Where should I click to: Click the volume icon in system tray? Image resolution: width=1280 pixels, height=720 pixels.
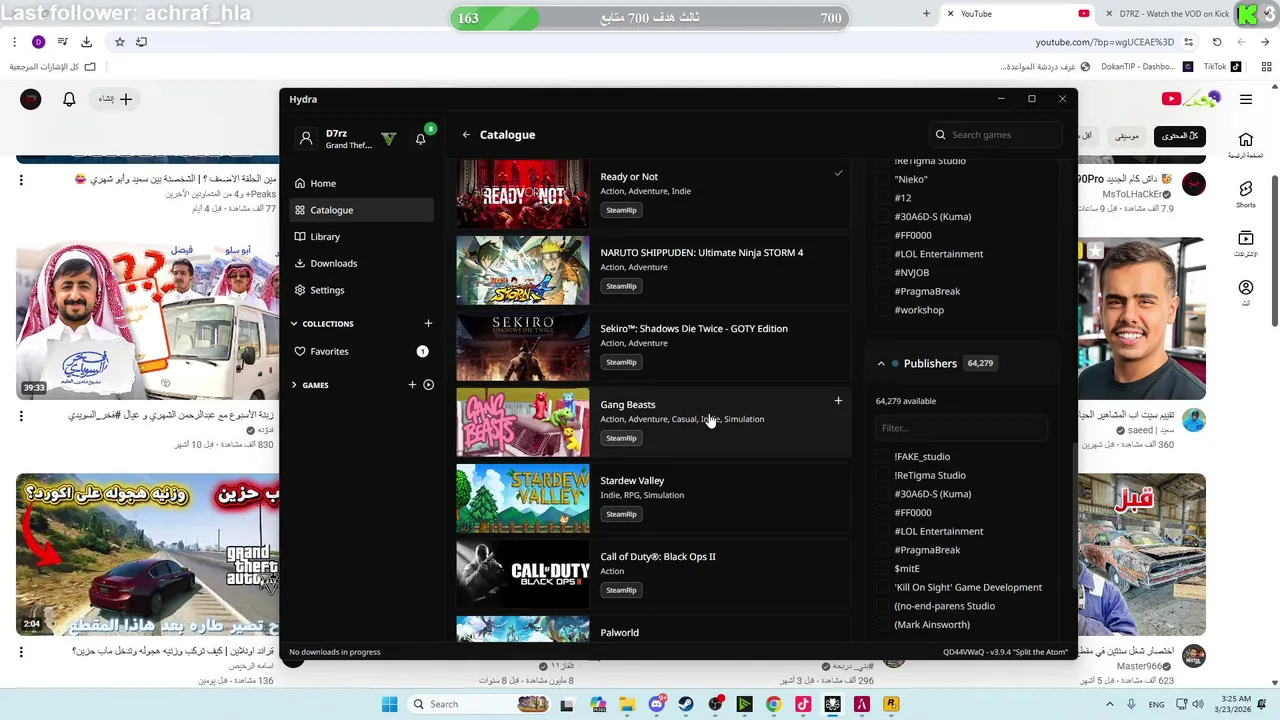point(1198,704)
